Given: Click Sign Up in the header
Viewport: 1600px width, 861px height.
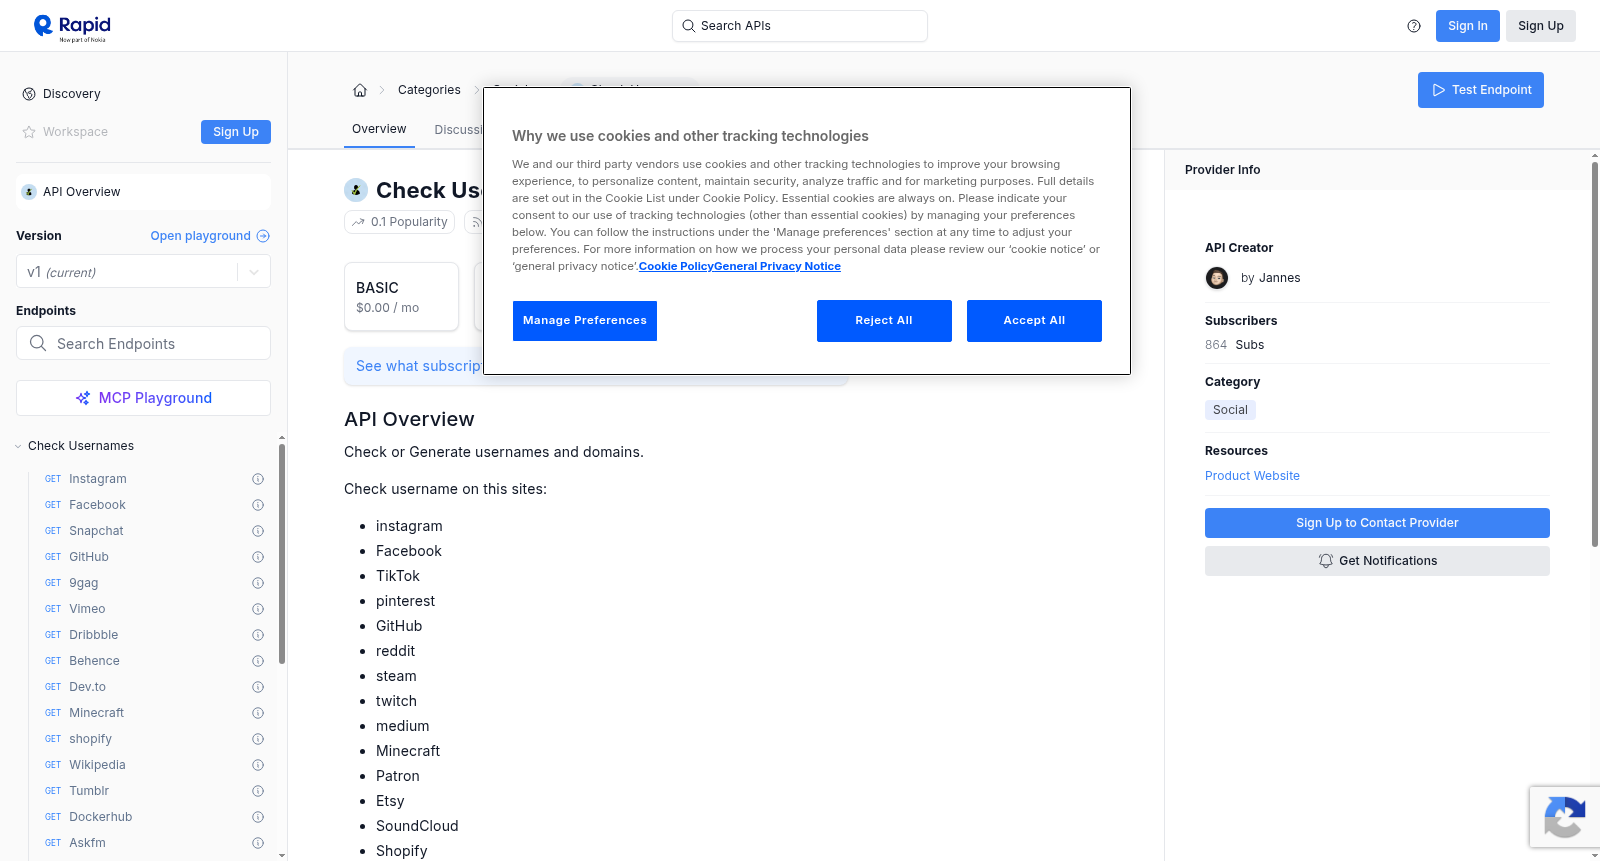Looking at the screenshot, I should coord(1541,26).
